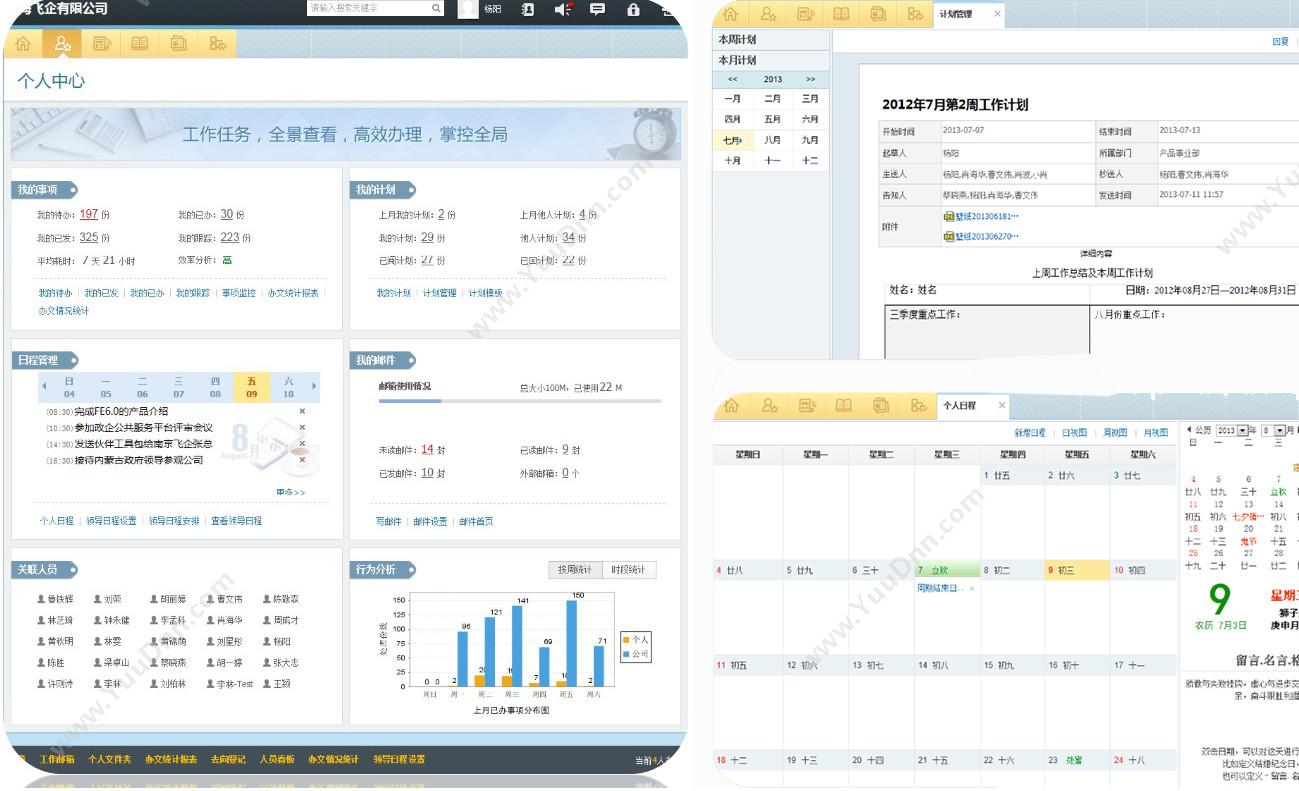1299x791 pixels.
Task: Switch to 月视图 in 个人日程
Action: point(1157,433)
